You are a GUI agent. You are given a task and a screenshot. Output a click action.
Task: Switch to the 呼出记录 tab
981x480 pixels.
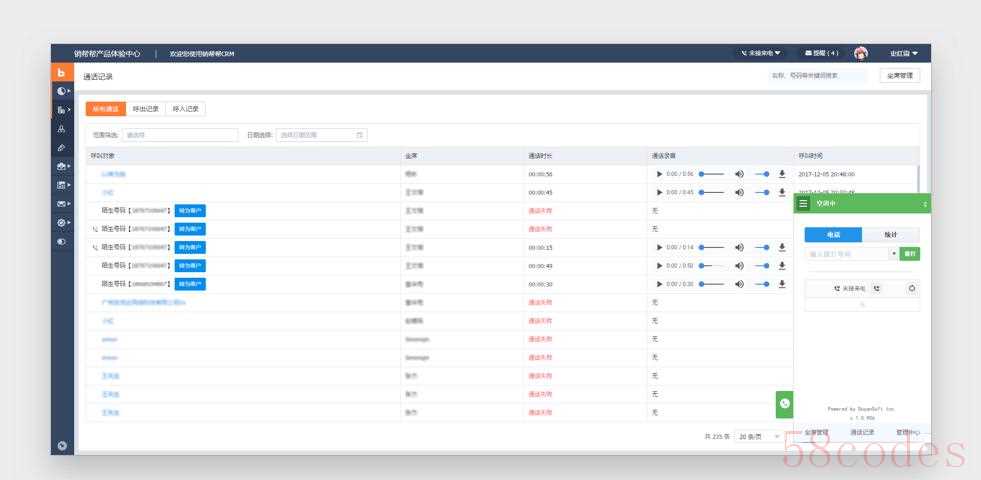(x=146, y=109)
